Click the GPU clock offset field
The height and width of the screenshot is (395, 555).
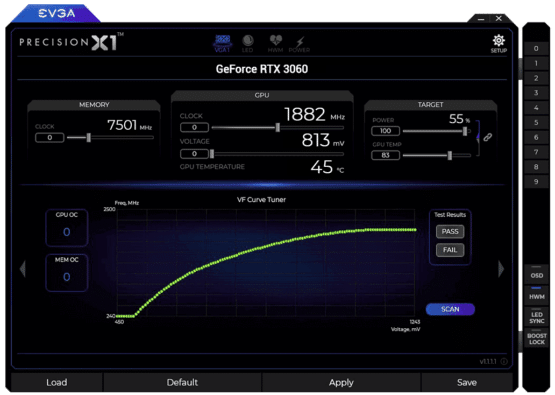tap(194, 127)
